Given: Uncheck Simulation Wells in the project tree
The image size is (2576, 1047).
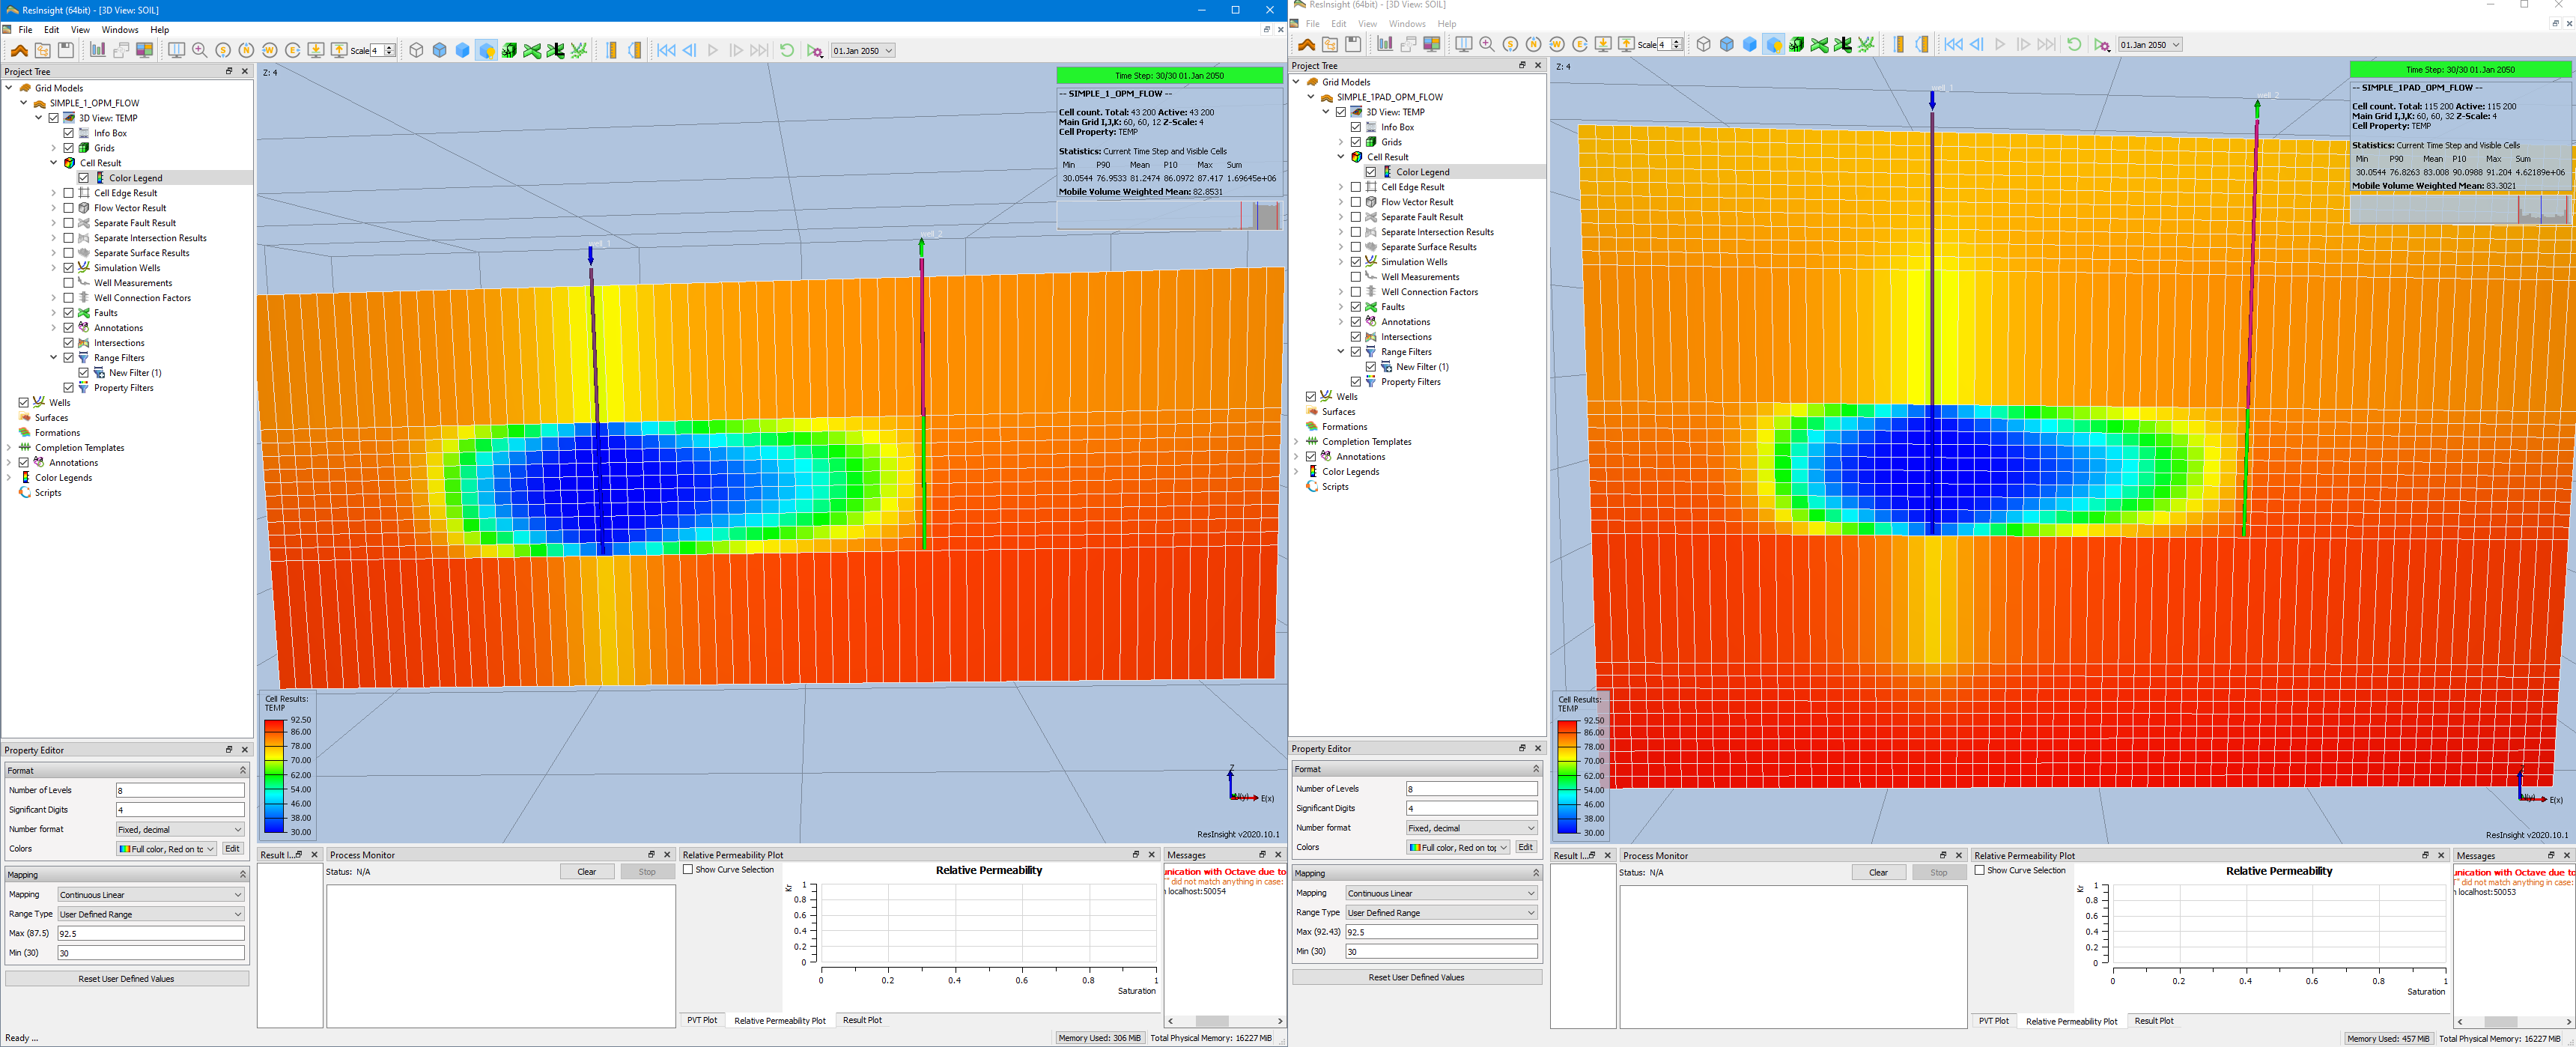Looking at the screenshot, I should (x=68, y=268).
